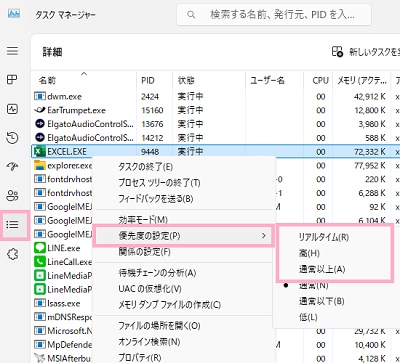Click memory value 10,400 K

[x=370, y=345]
